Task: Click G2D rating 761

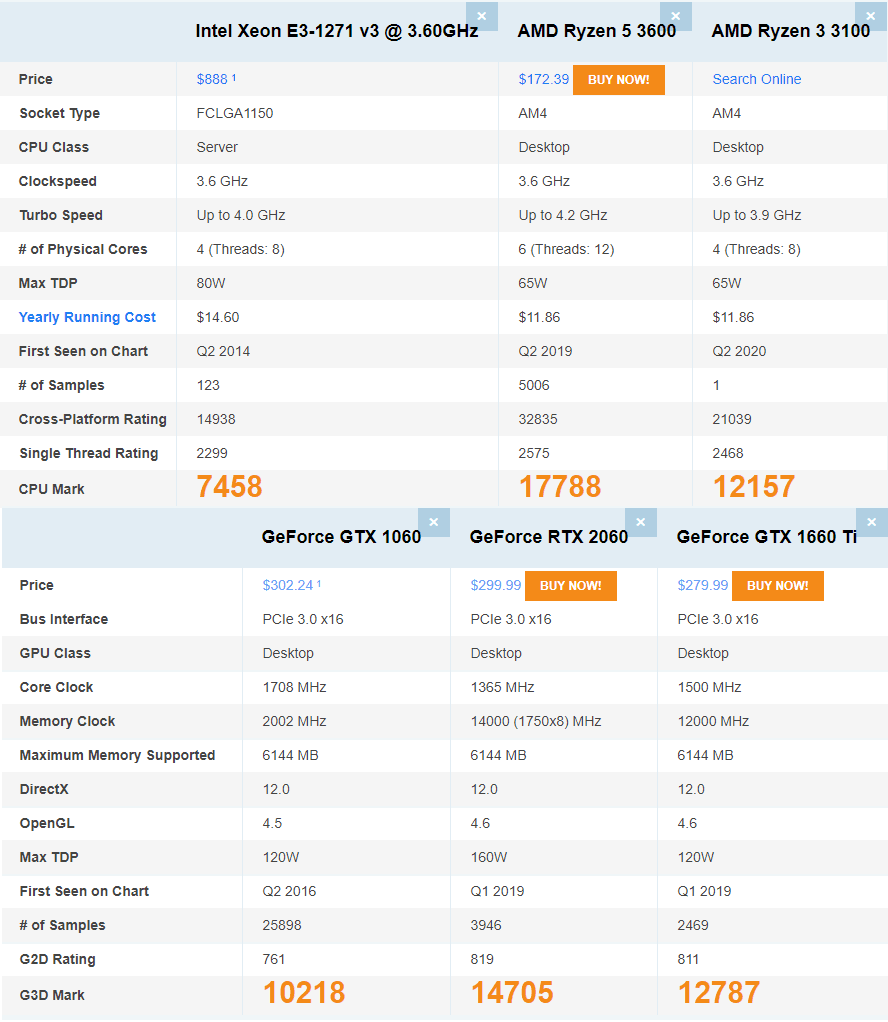Action: (274, 959)
